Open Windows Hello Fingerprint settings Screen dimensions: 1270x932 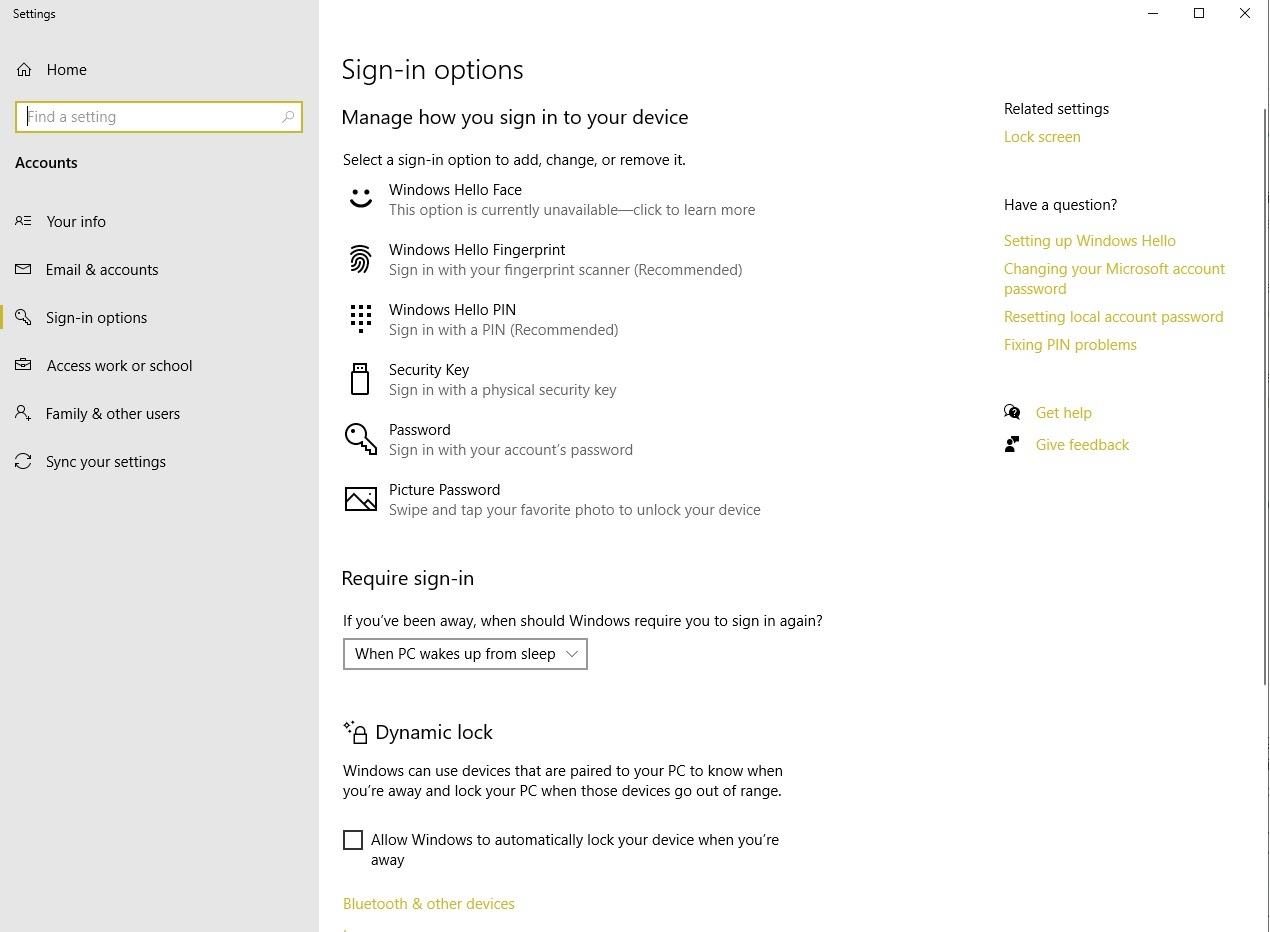(x=477, y=259)
